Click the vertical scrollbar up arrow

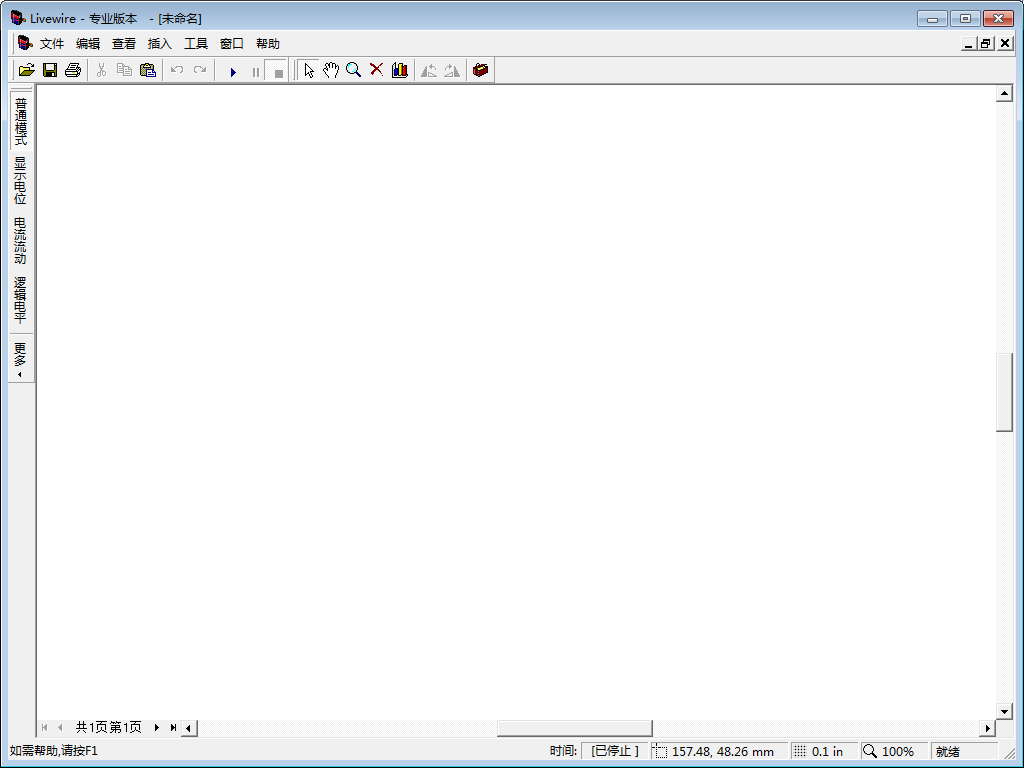point(1004,93)
